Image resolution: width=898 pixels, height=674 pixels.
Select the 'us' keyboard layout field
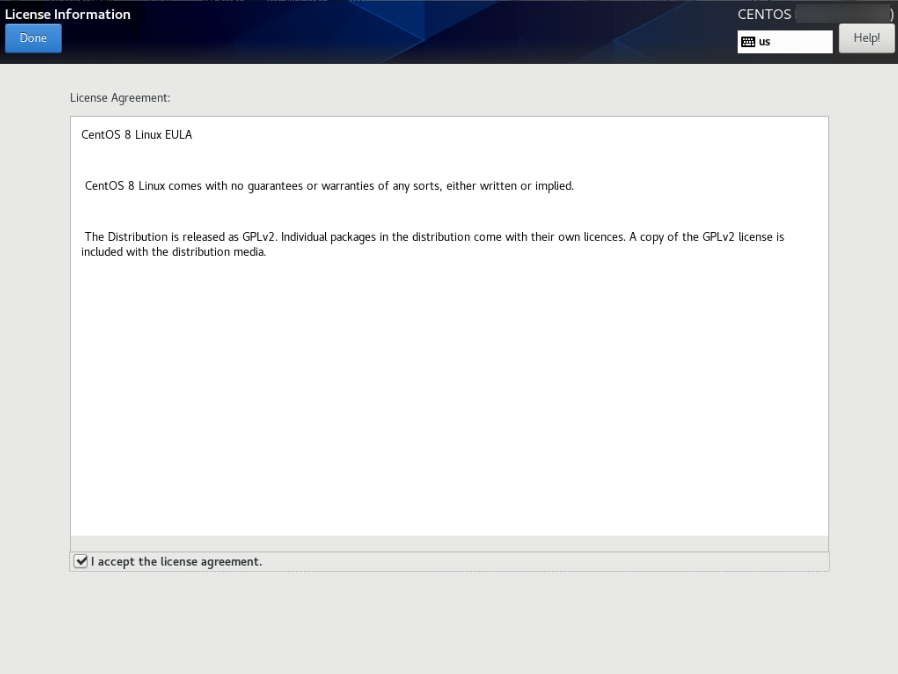[x=785, y=42]
